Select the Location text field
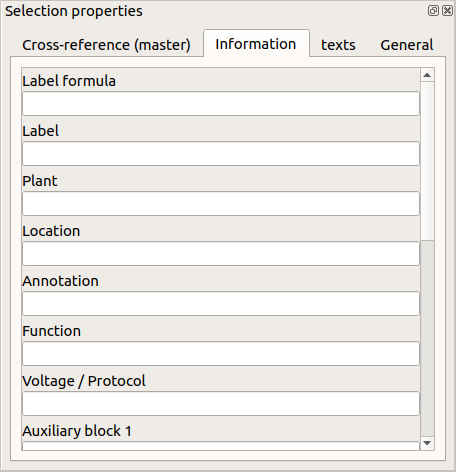The image size is (456, 472). click(x=221, y=254)
